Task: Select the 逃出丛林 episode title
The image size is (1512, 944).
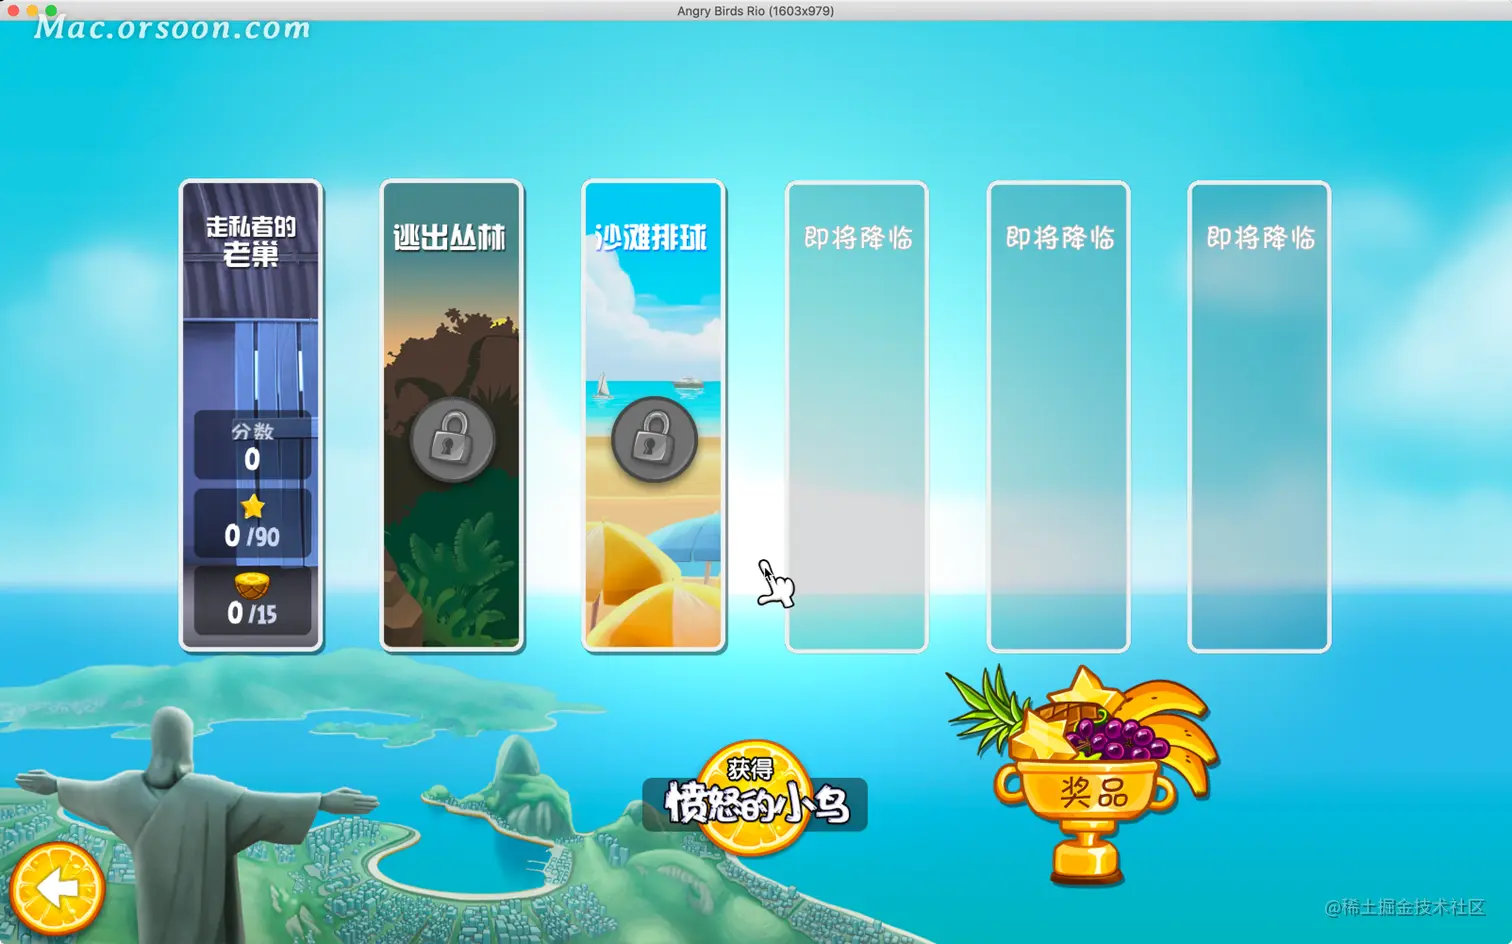Action: 449,237
